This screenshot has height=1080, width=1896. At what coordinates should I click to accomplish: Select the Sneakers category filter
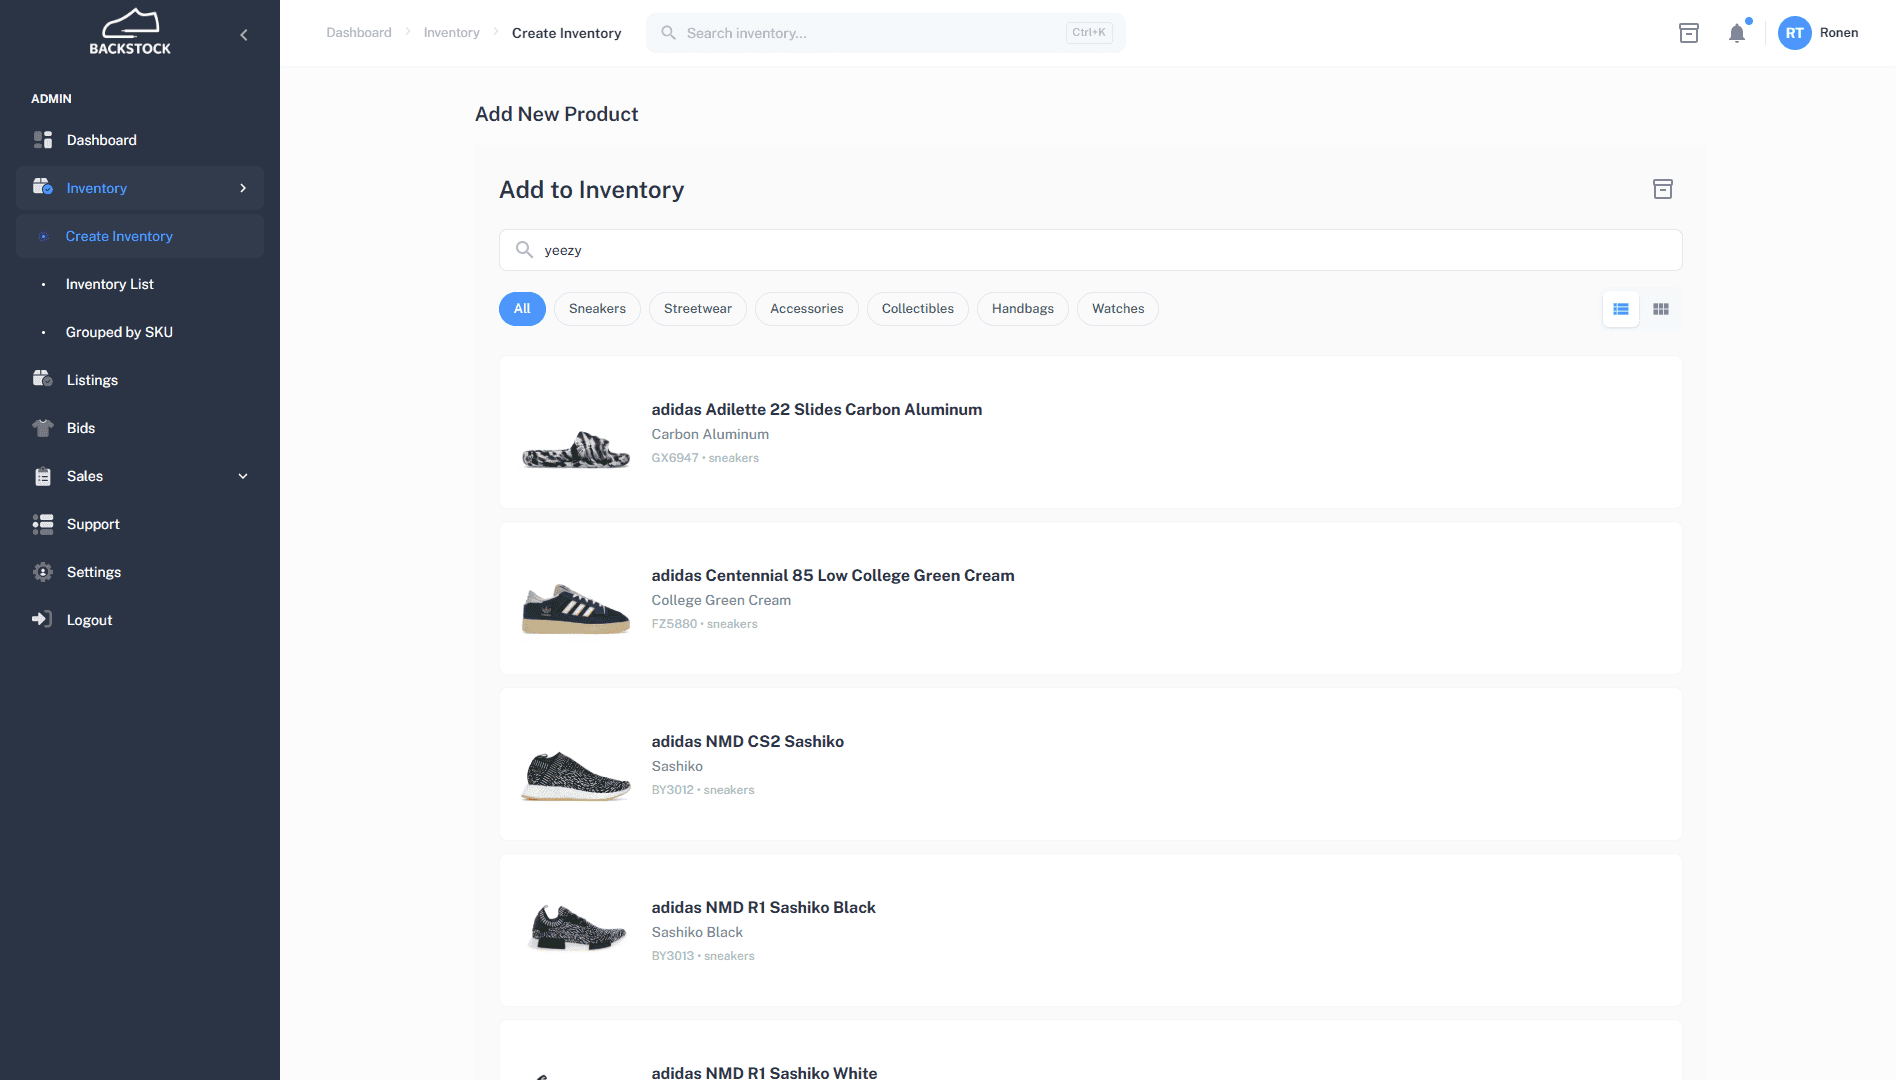pos(597,308)
